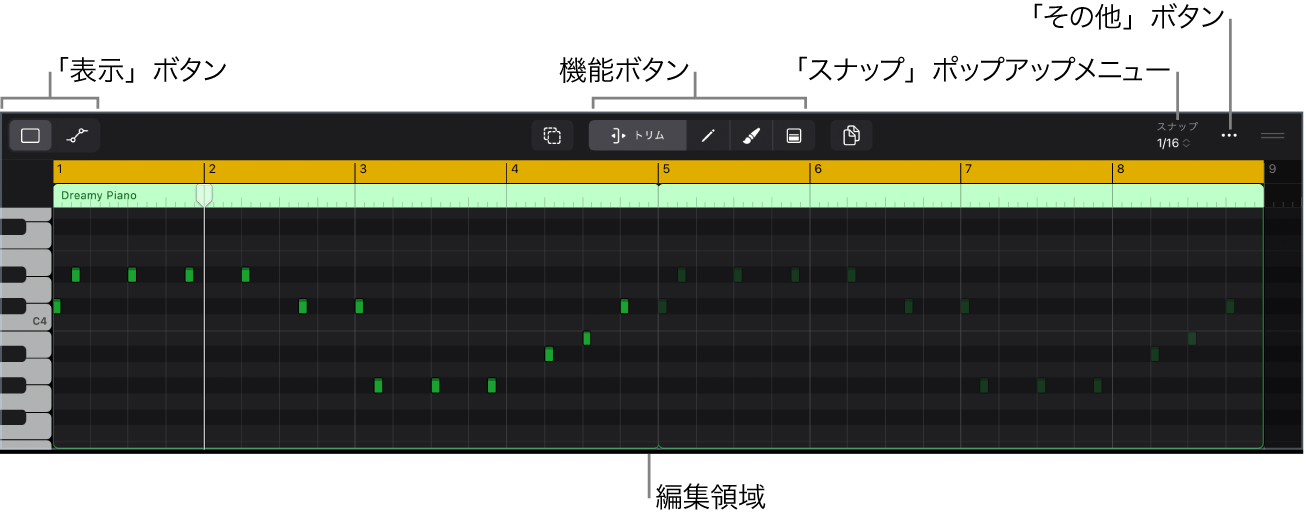Click bar 3 in the ruler
The width and height of the screenshot is (1306, 513).
tap(363, 169)
